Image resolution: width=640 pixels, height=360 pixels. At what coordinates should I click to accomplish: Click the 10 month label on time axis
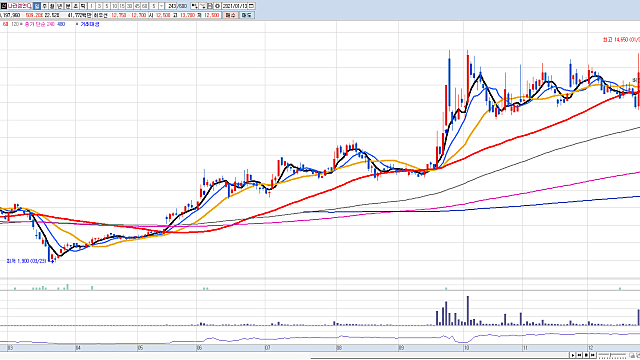tap(466, 348)
